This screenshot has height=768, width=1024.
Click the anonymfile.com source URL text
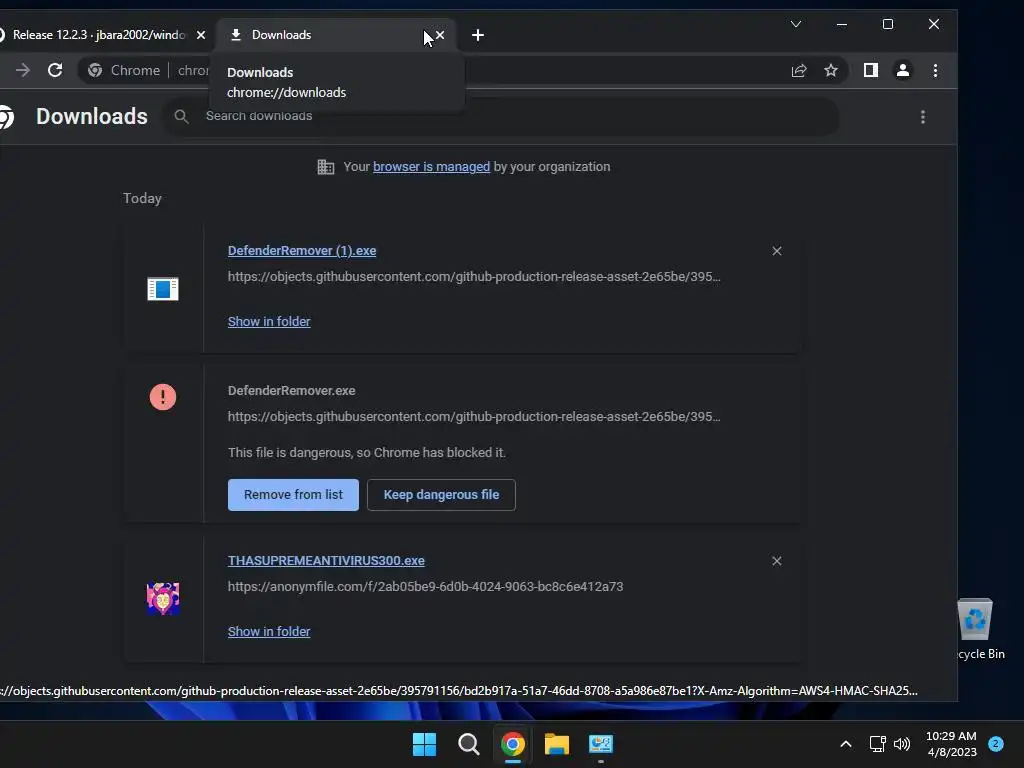[x=425, y=586]
